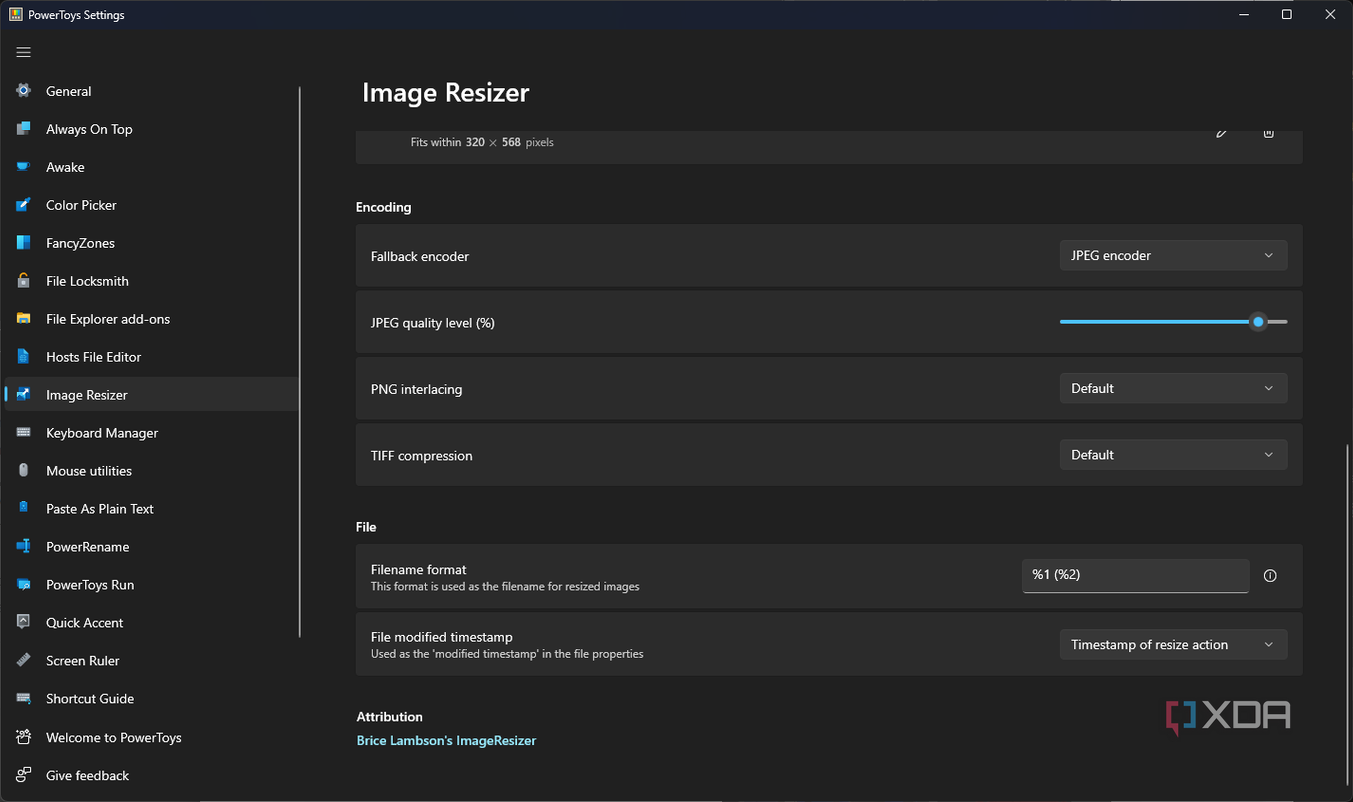The height and width of the screenshot is (802, 1353).
Task: Open Brice Lambson's ImageResizer link
Action: point(446,741)
